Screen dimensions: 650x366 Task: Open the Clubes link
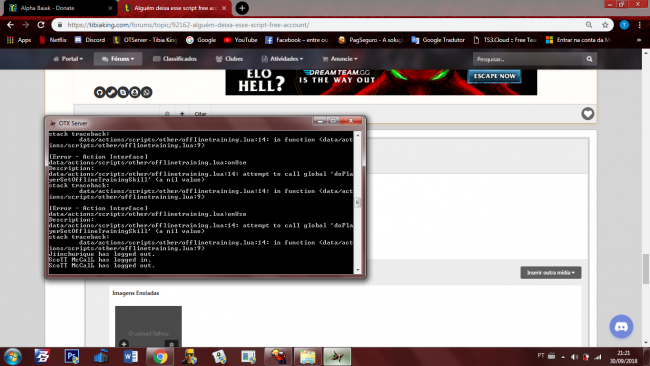coord(229,59)
